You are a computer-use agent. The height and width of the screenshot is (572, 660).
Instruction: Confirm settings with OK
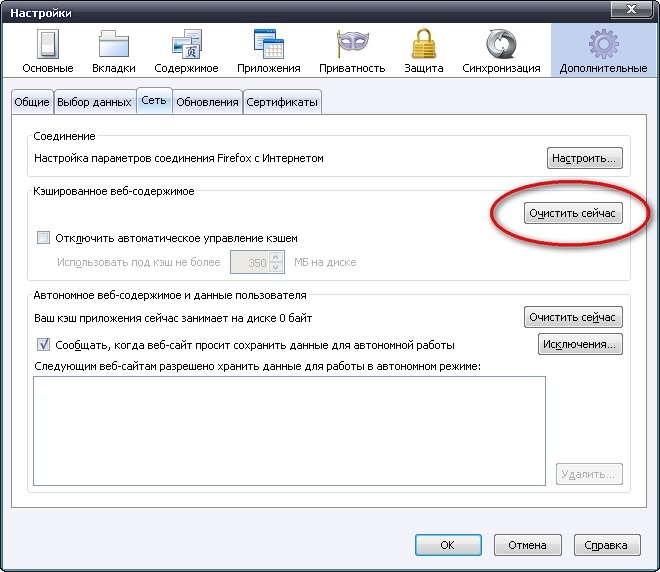coord(448,545)
